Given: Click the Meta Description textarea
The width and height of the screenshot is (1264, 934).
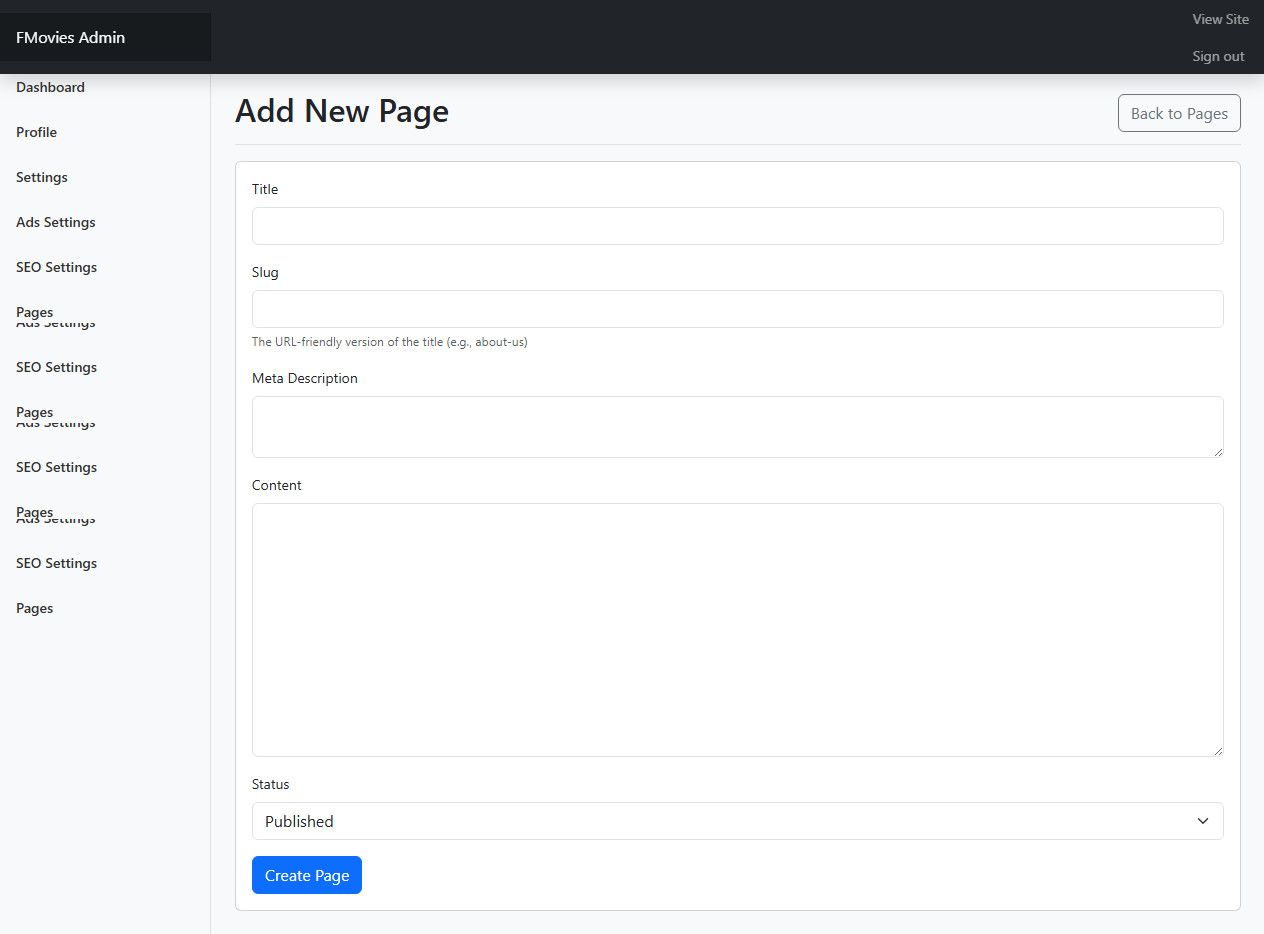Looking at the screenshot, I should tap(737, 427).
